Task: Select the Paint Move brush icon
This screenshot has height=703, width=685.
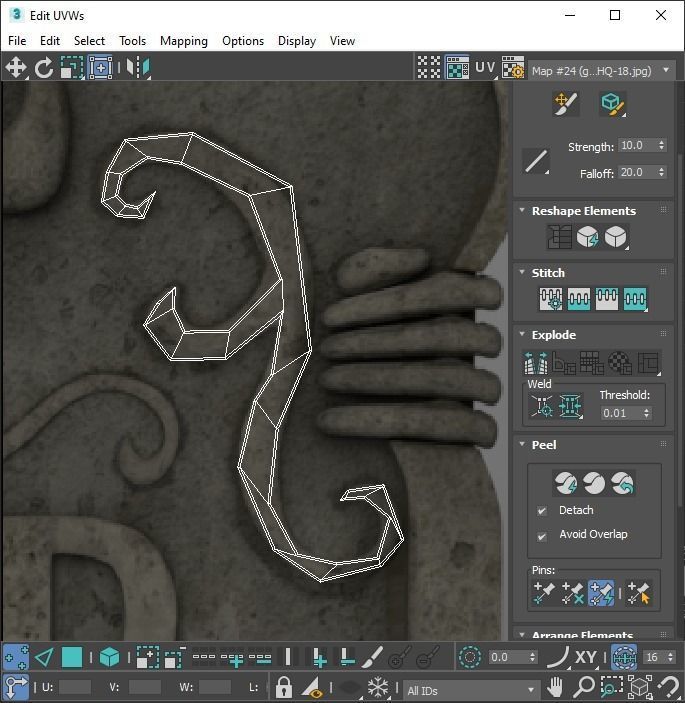Action: pos(565,104)
